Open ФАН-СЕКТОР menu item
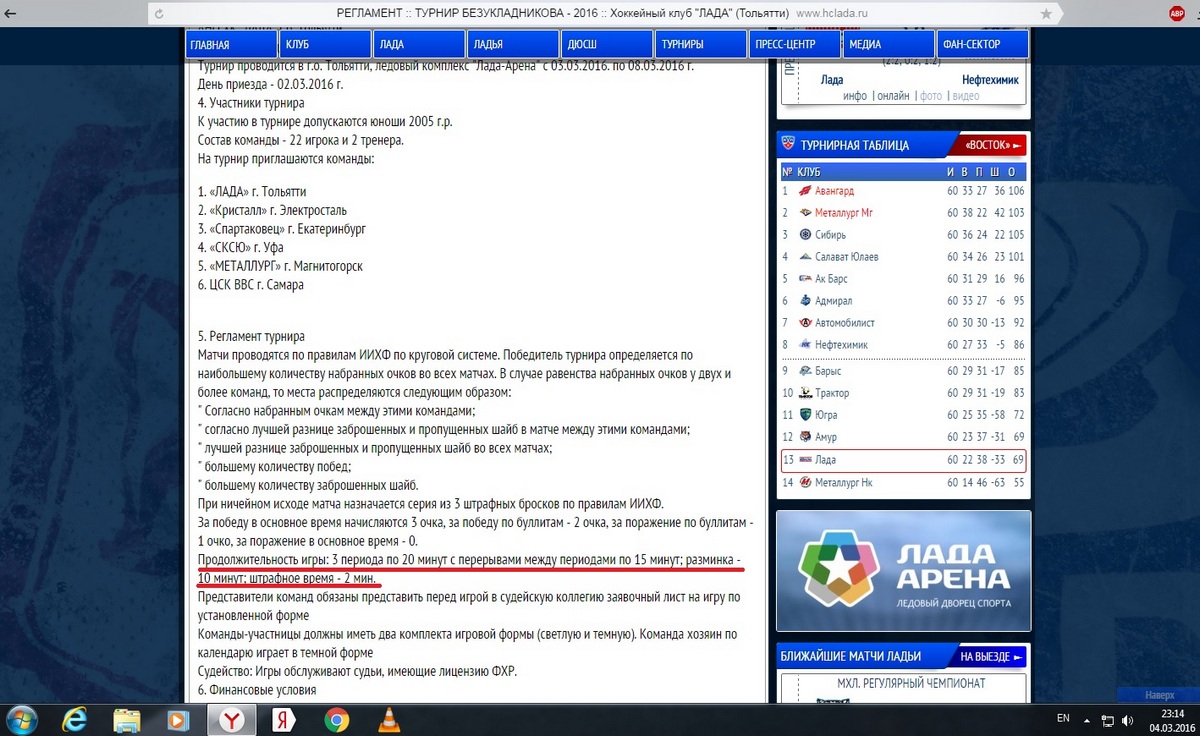The height and width of the screenshot is (736, 1200). pyautogui.click(x=983, y=44)
